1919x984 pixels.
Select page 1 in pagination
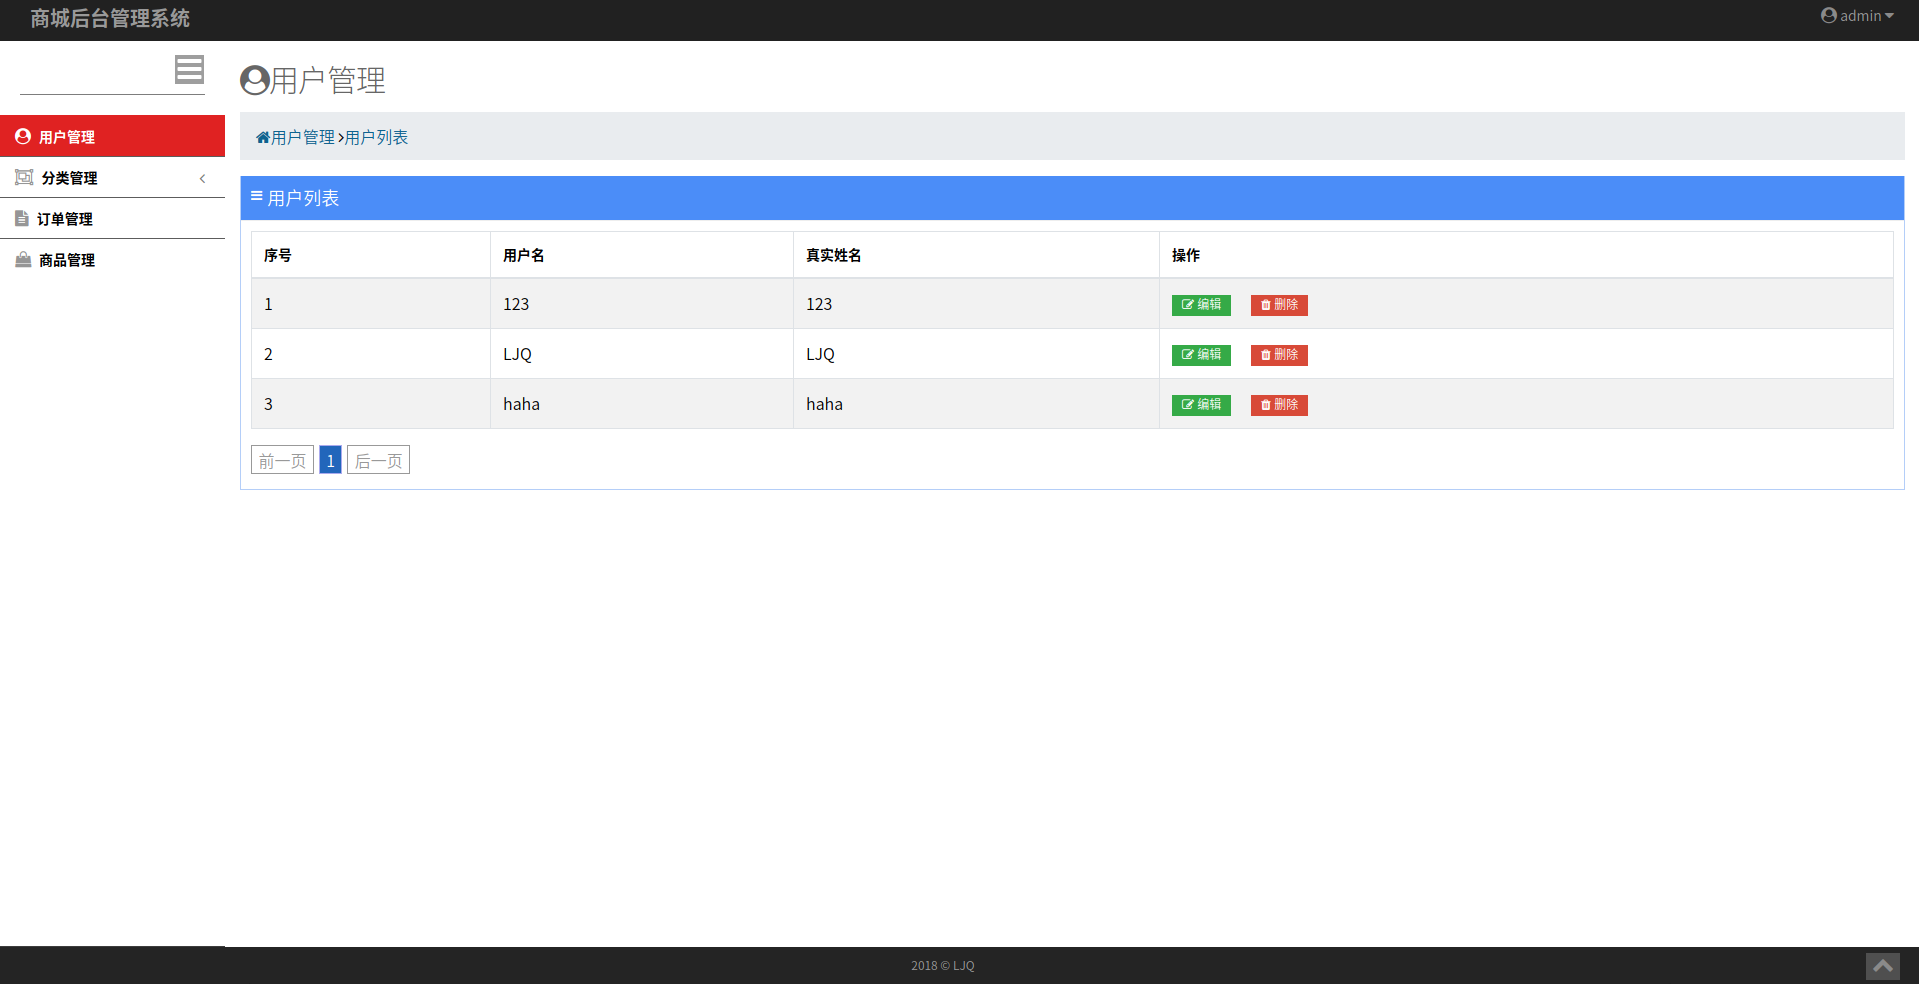330,460
